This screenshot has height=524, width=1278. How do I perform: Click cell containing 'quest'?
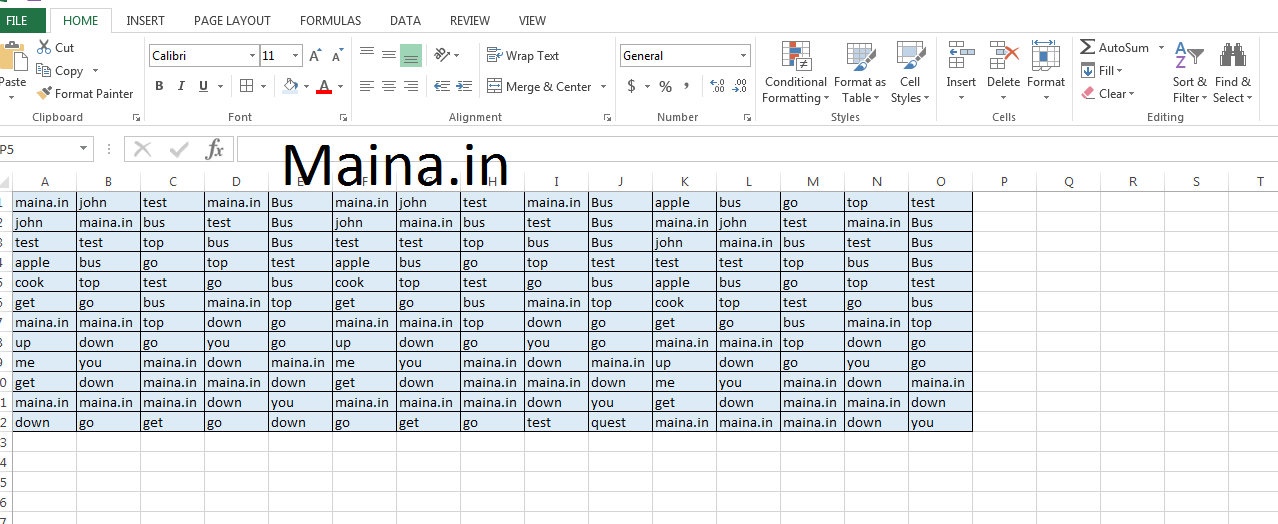click(620, 422)
